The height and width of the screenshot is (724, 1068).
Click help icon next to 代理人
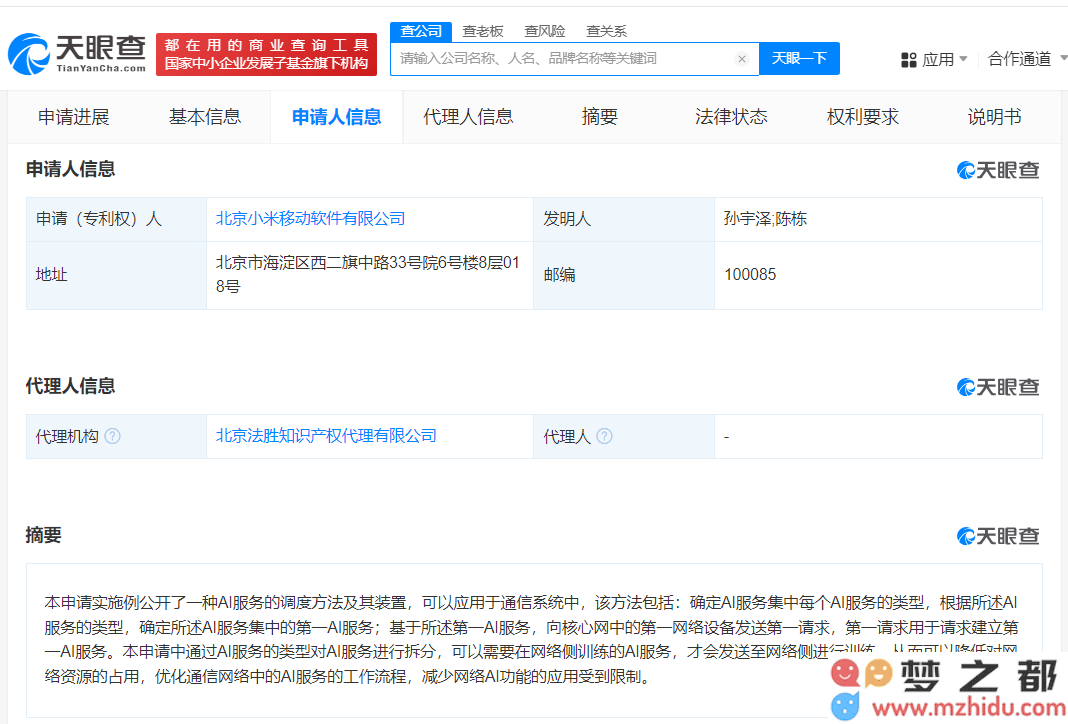point(604,436)
